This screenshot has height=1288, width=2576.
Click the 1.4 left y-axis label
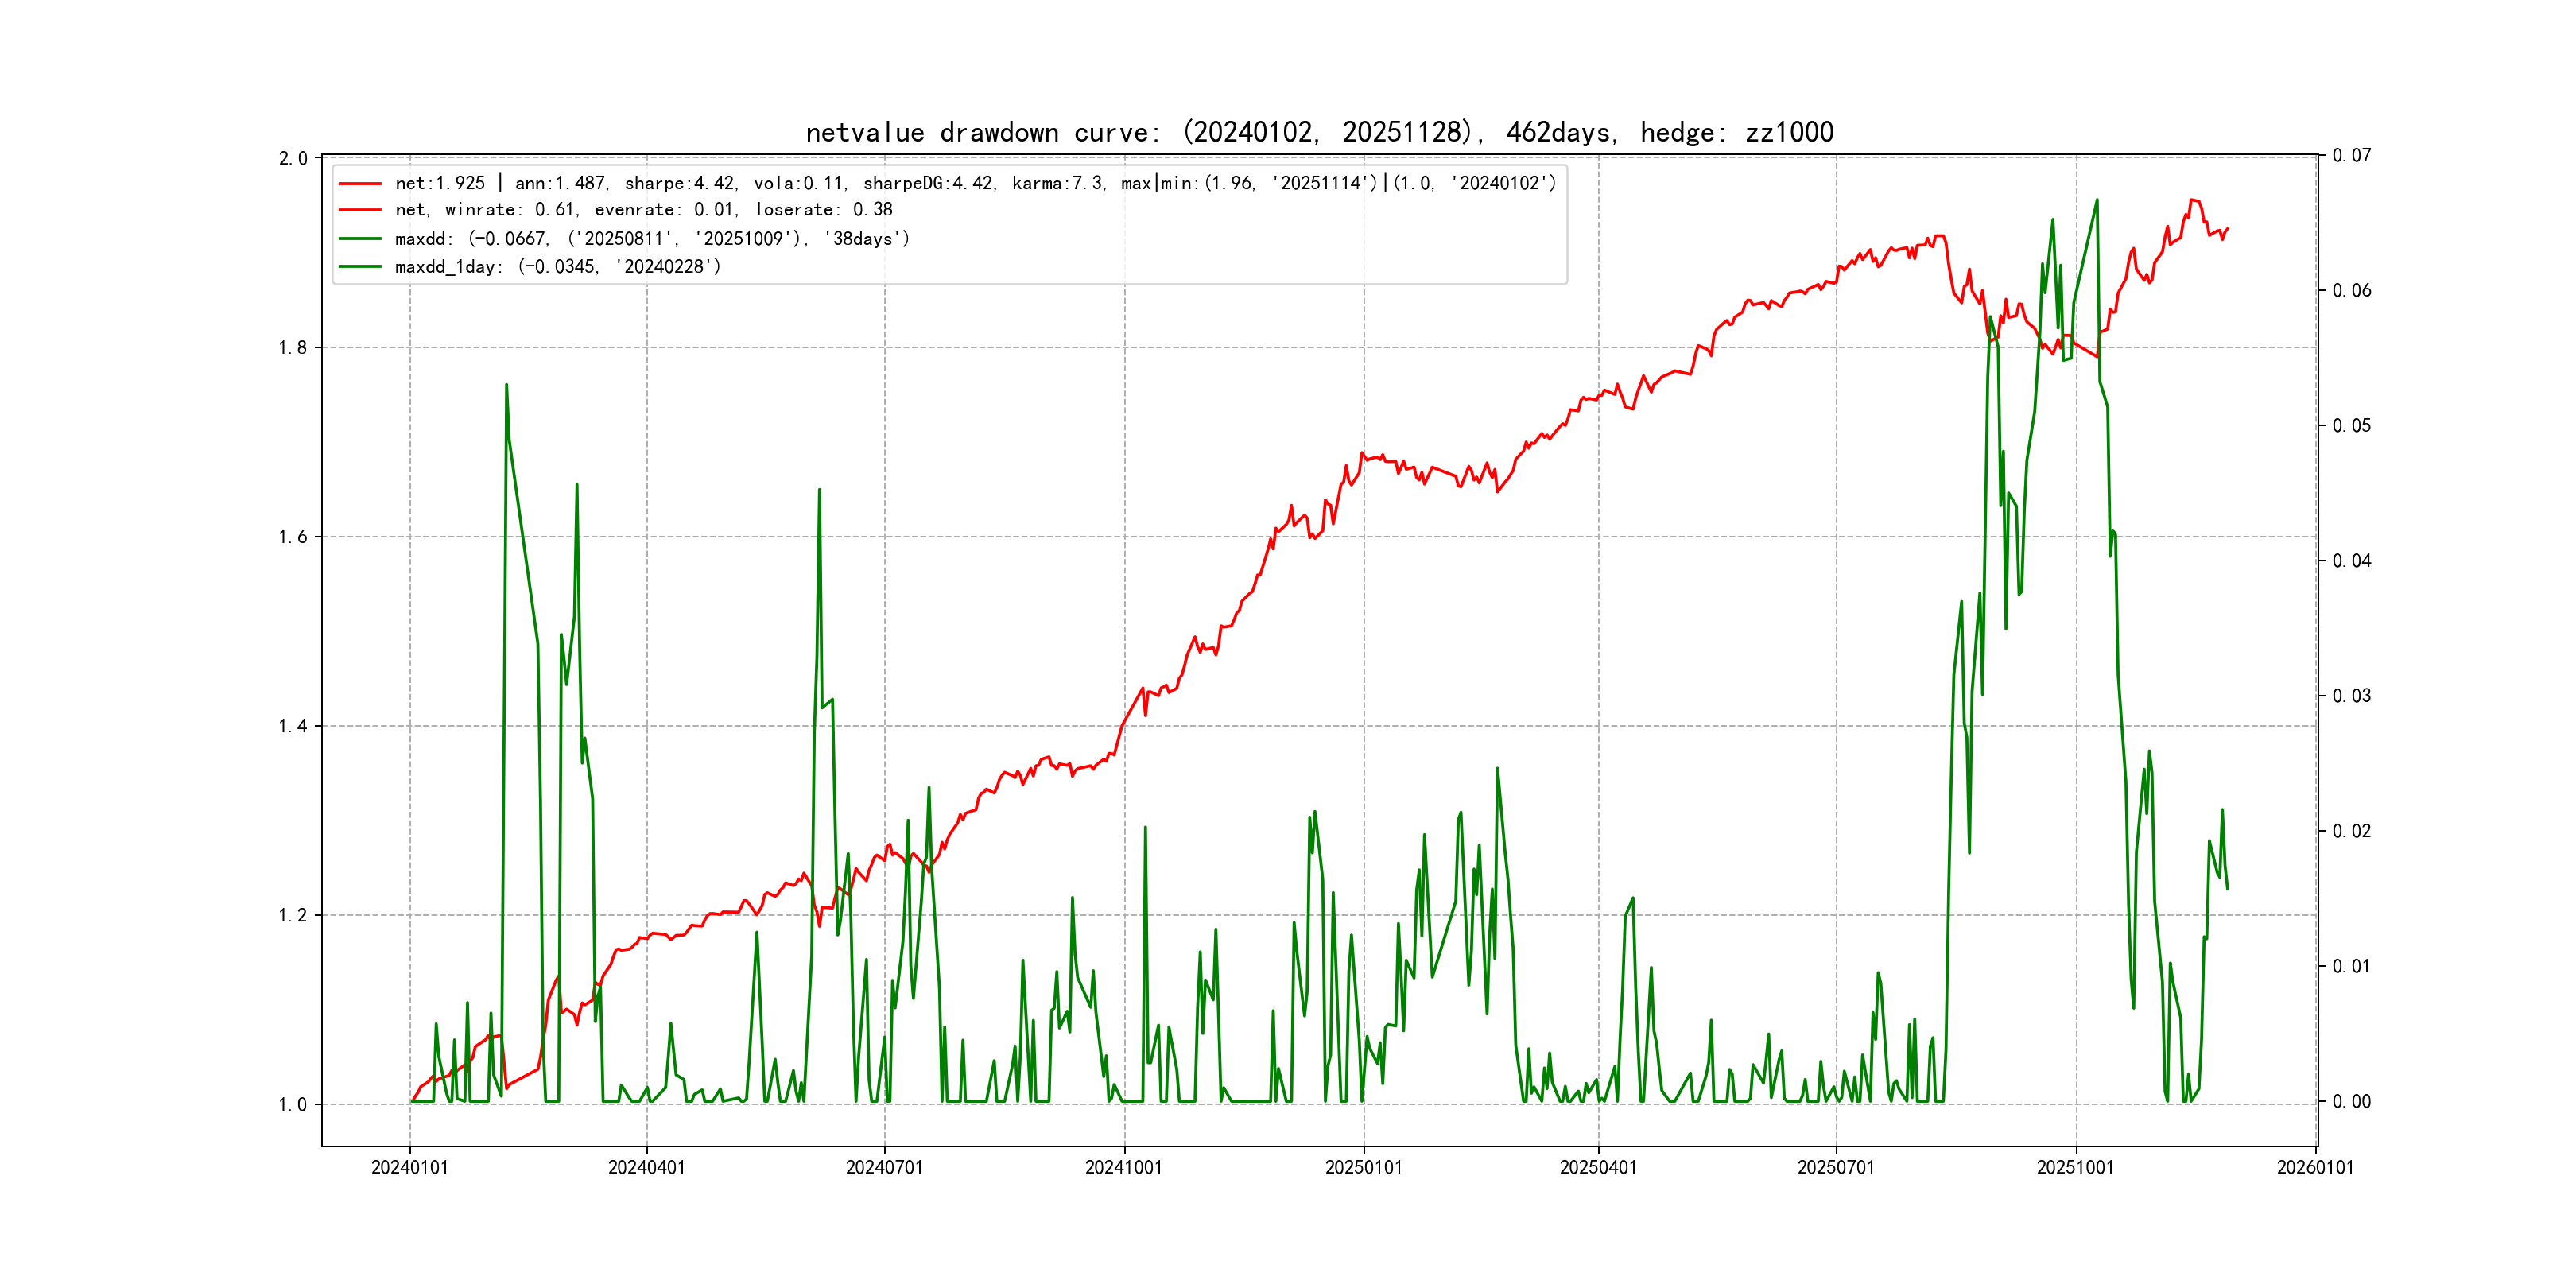click(x=293, y=726)
